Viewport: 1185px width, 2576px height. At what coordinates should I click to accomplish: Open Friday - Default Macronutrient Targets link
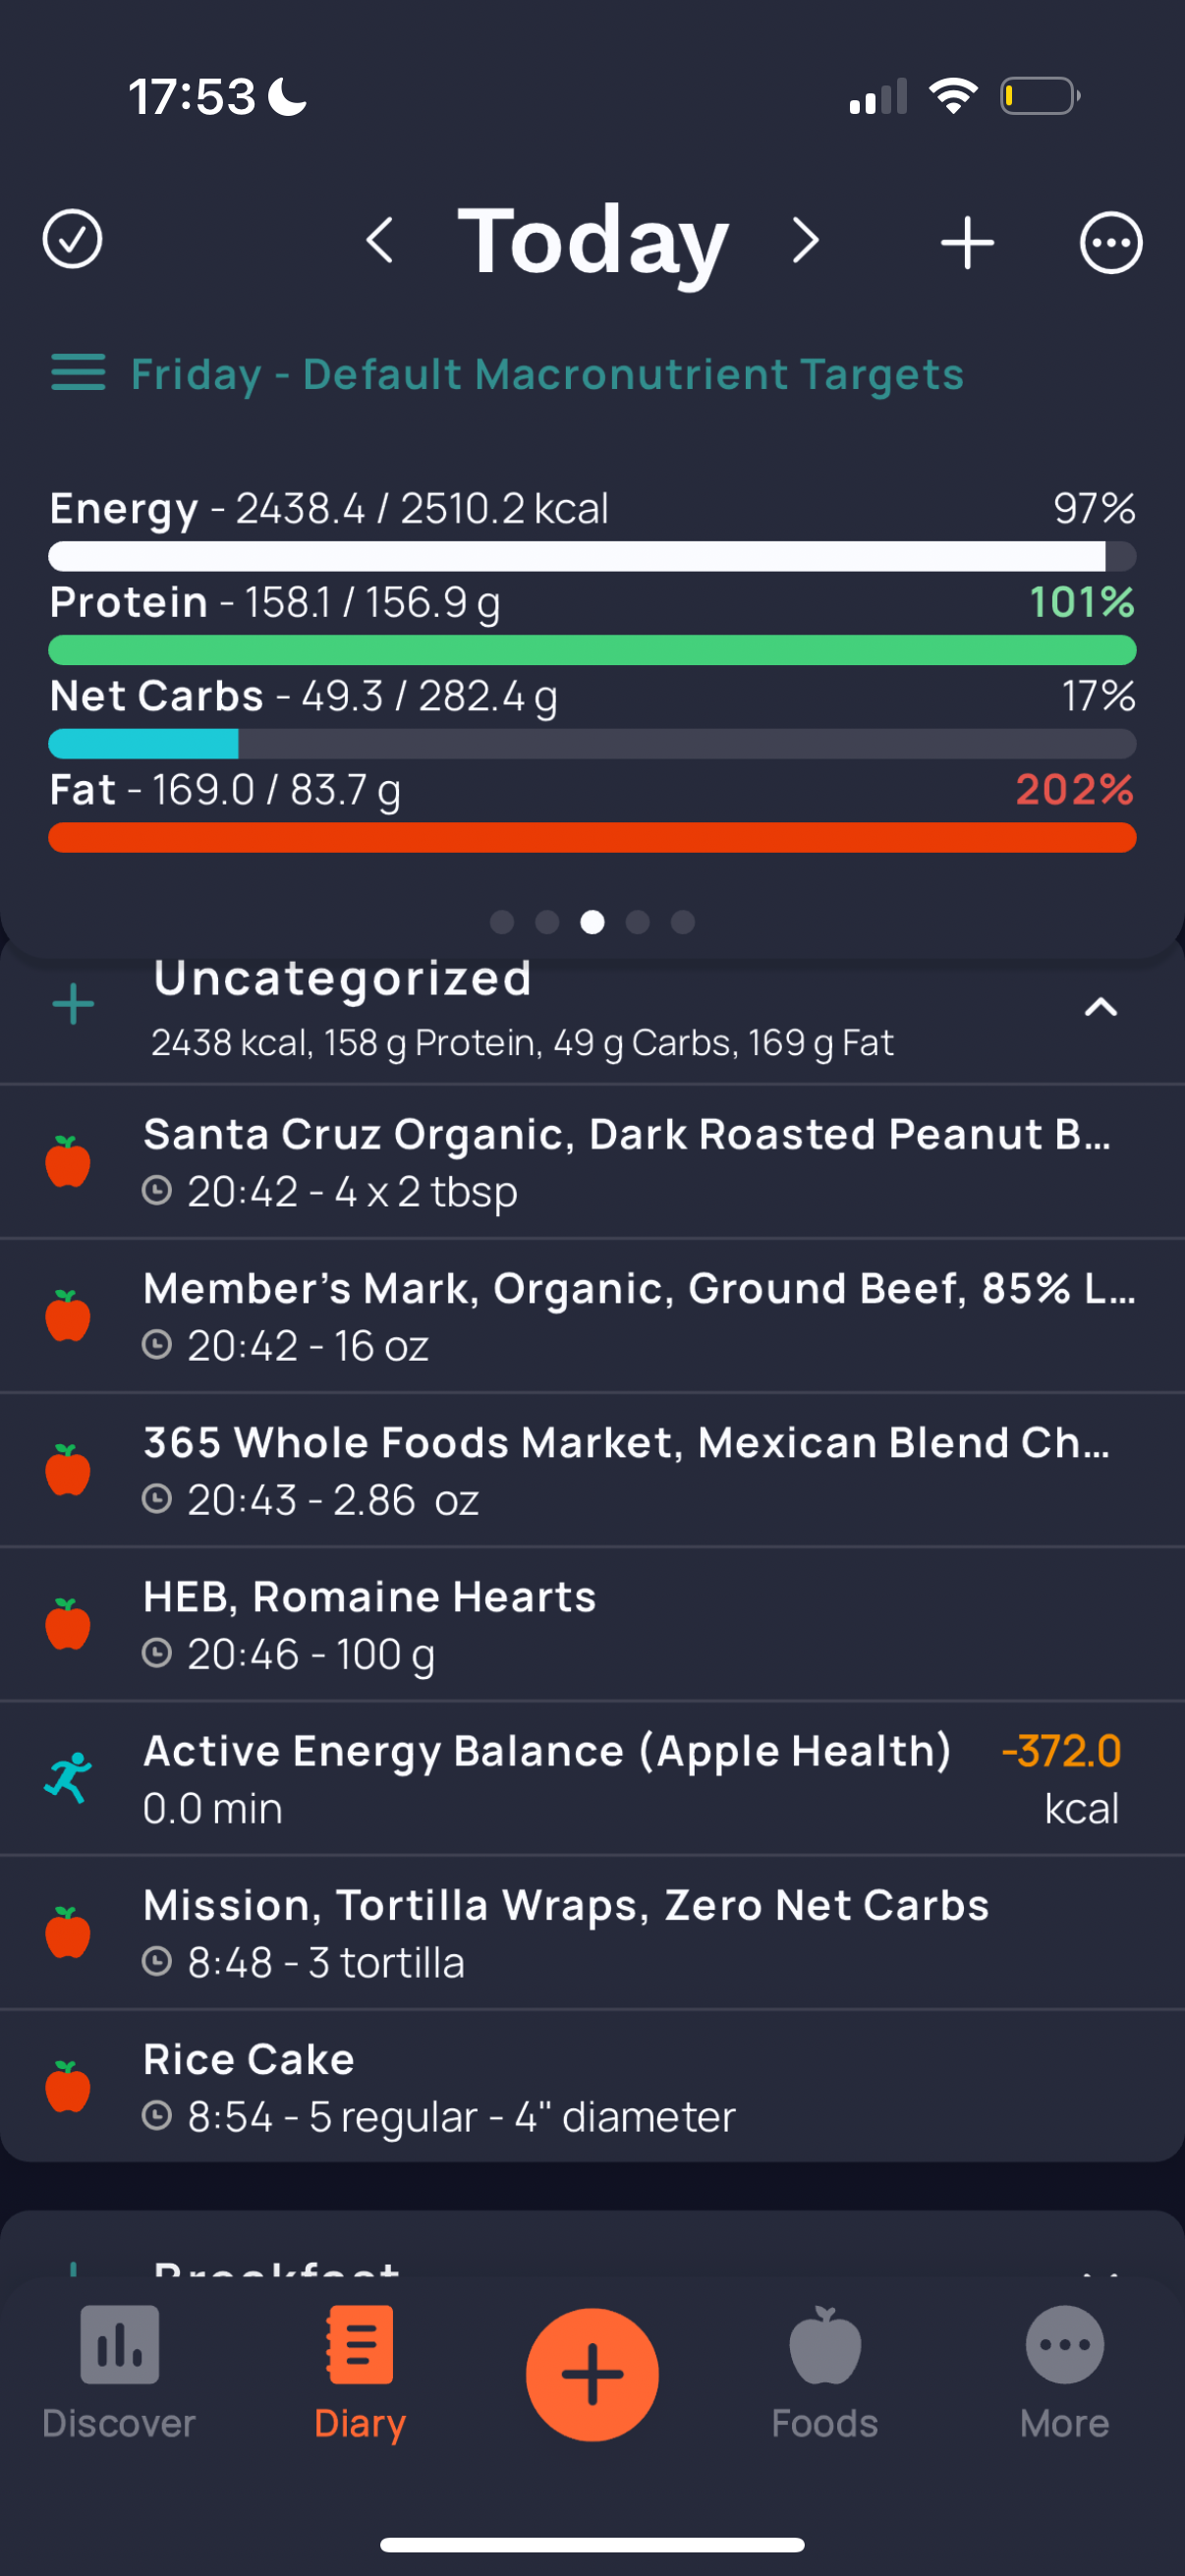point(547,374)
